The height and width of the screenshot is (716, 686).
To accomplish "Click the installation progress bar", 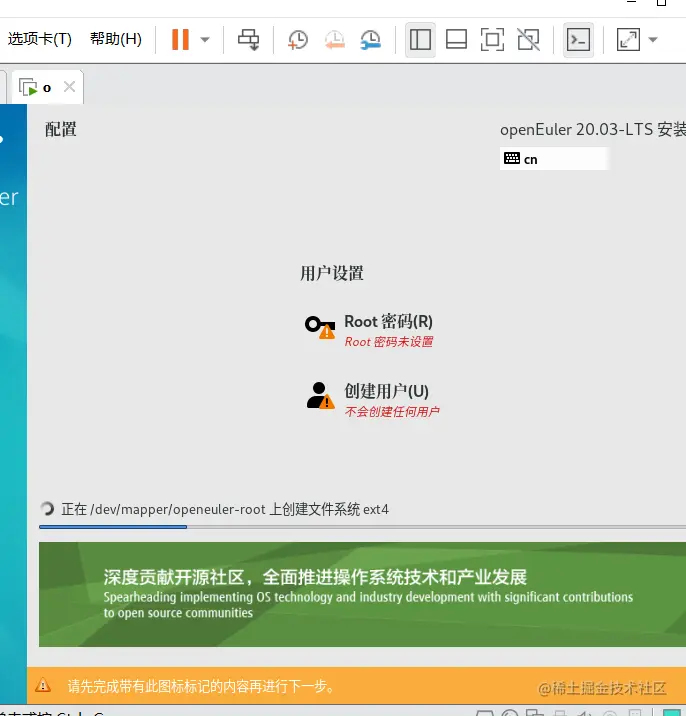I will (x=362, y=527).
